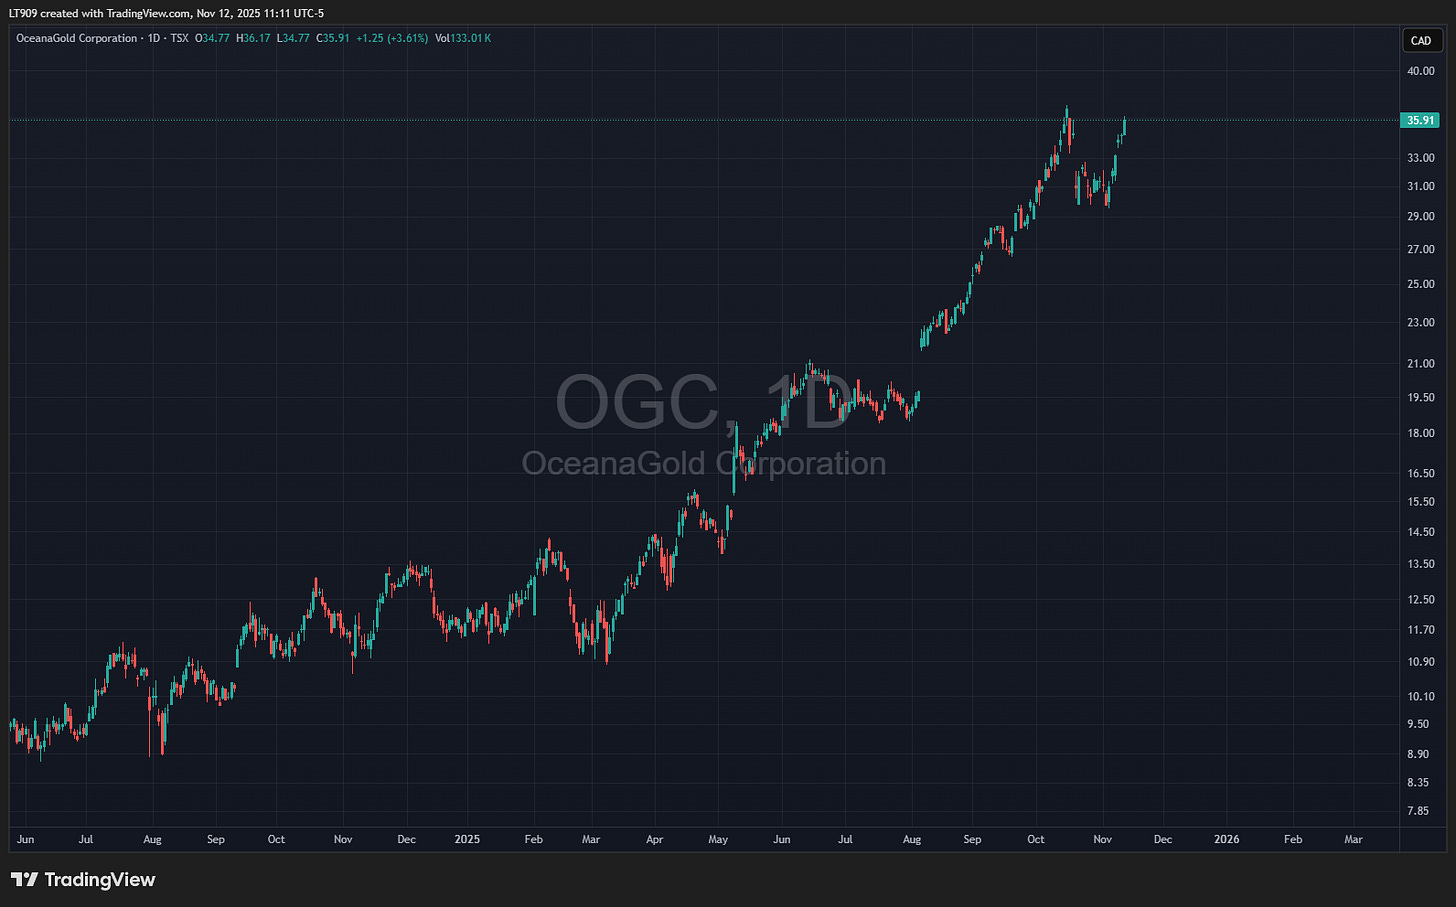Click the 25.00 price axis label
Viewport: 1456px width, 907px height.
[1421, 284]
